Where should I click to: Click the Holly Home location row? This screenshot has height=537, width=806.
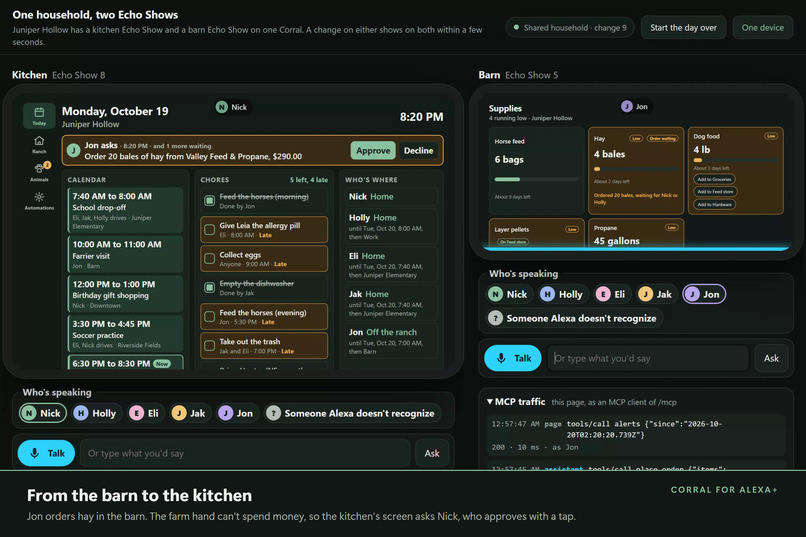tap(391, 226)
